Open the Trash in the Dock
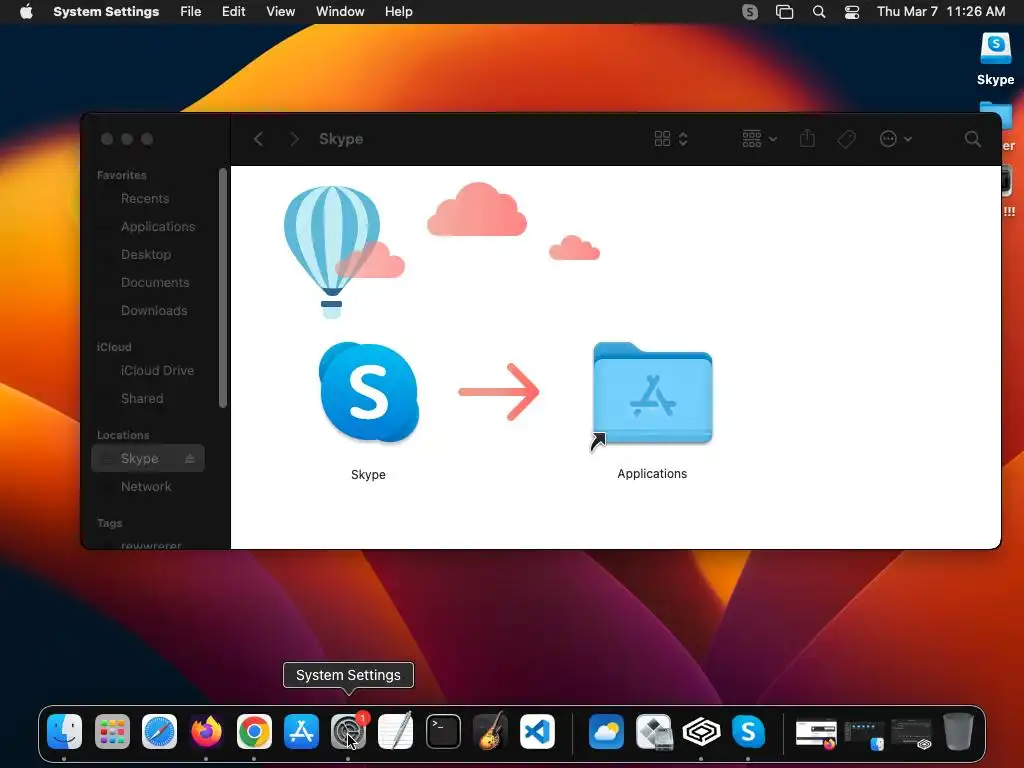This screenshot has height=768, width=1024. (958, 731)
